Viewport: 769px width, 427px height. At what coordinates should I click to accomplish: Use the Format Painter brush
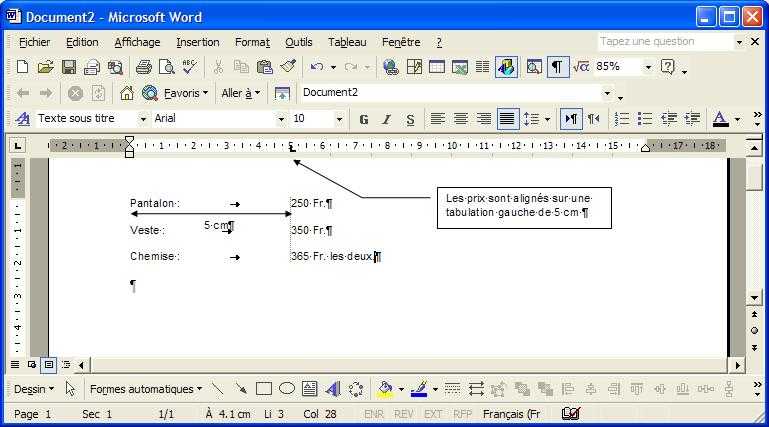[x=288, y=67]
